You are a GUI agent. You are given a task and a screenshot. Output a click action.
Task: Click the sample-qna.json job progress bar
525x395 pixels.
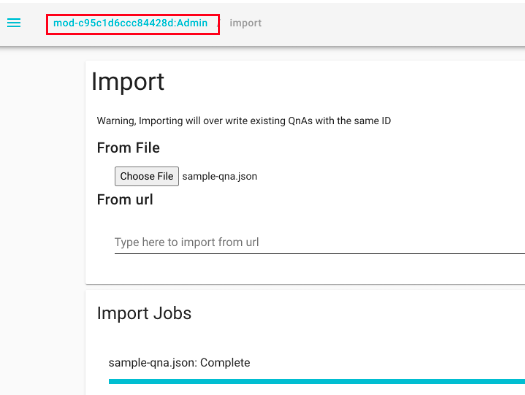(x=317, y=381)
